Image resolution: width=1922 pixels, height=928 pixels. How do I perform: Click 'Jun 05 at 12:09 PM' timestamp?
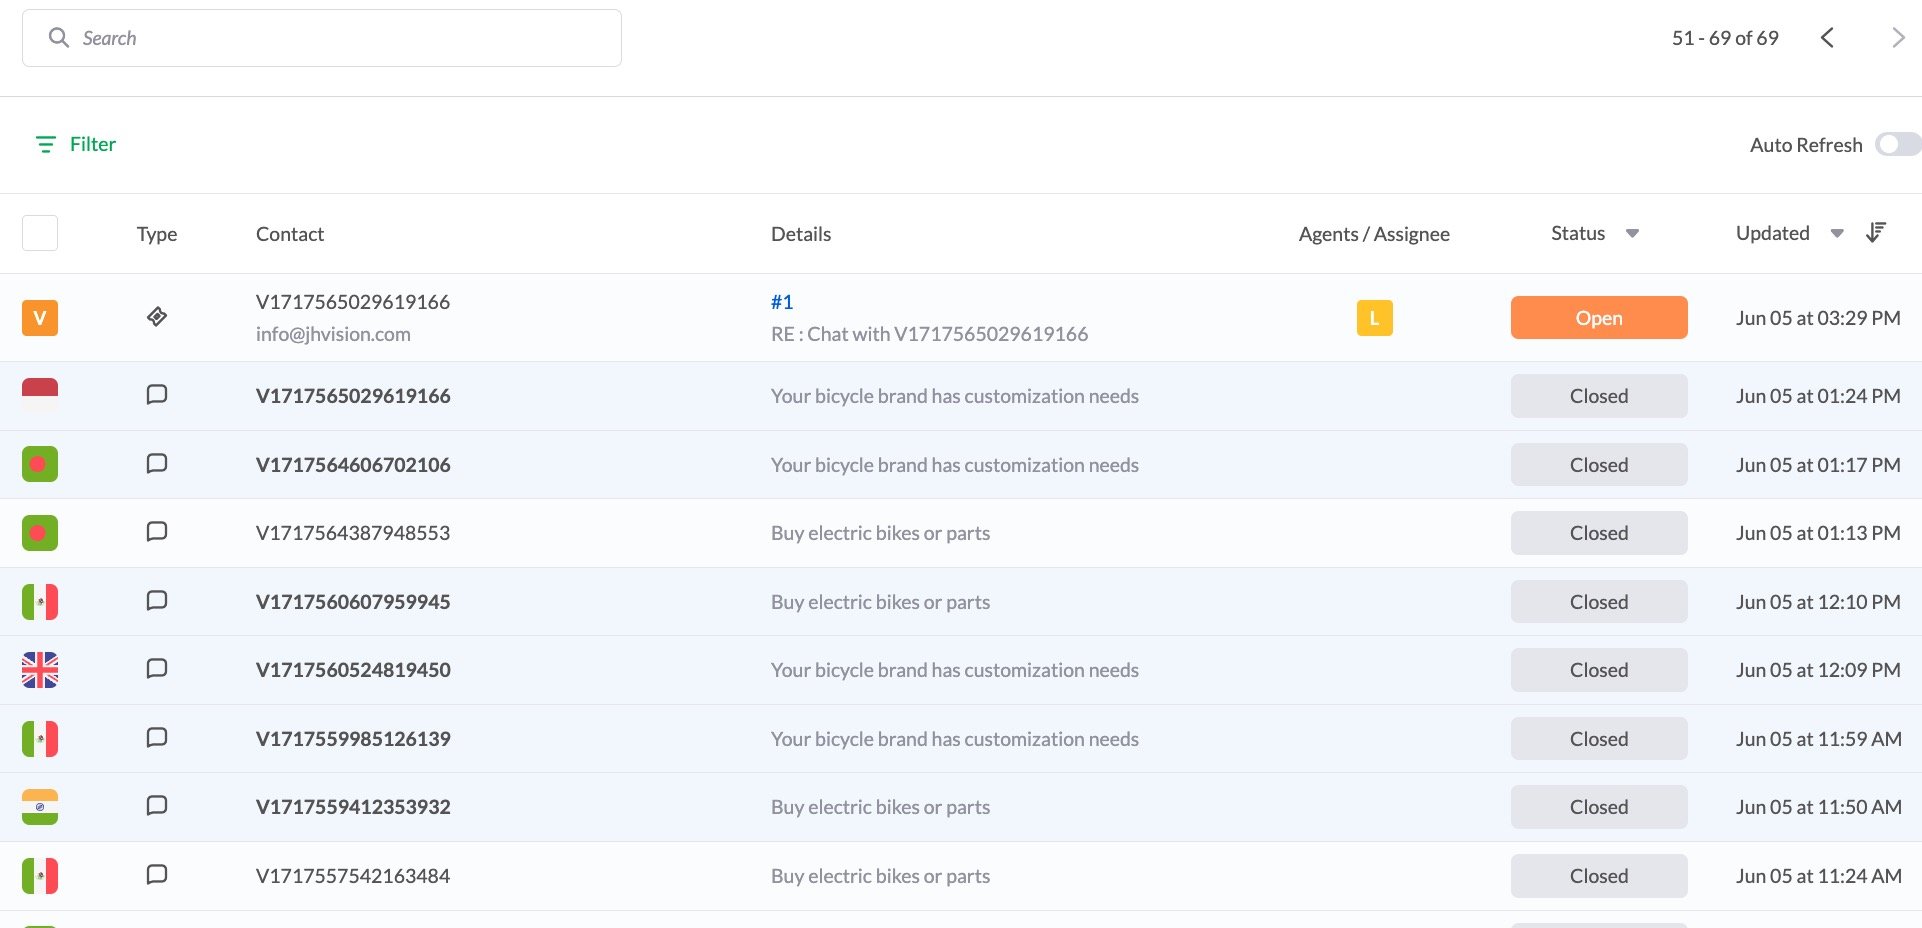[x=1818, y=670]
